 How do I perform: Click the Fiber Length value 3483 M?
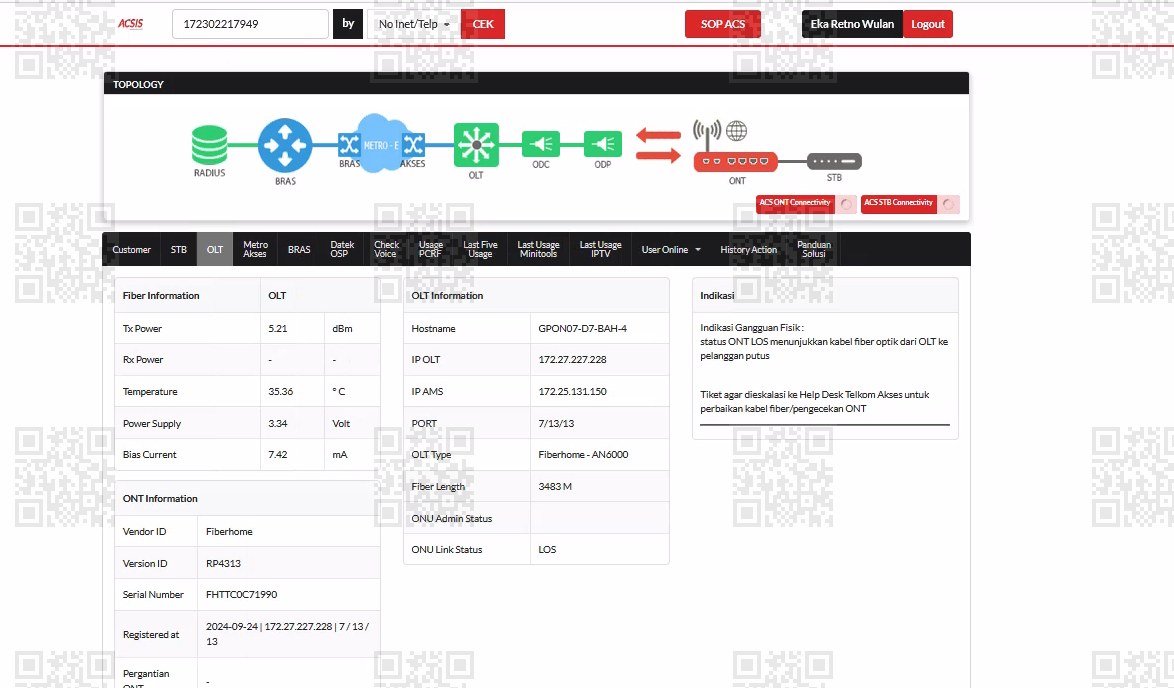pos(555,487)
